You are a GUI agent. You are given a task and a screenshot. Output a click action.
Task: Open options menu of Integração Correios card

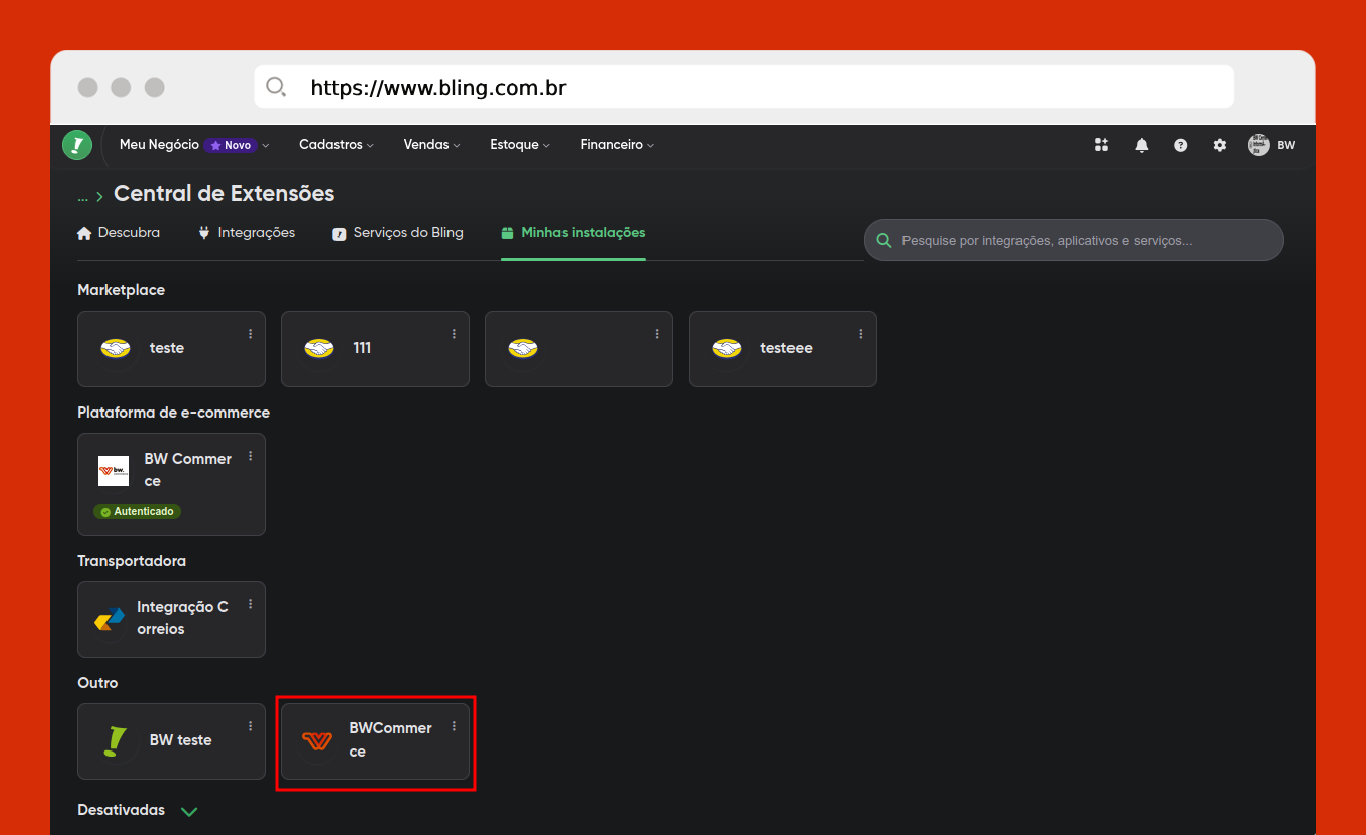250,604
